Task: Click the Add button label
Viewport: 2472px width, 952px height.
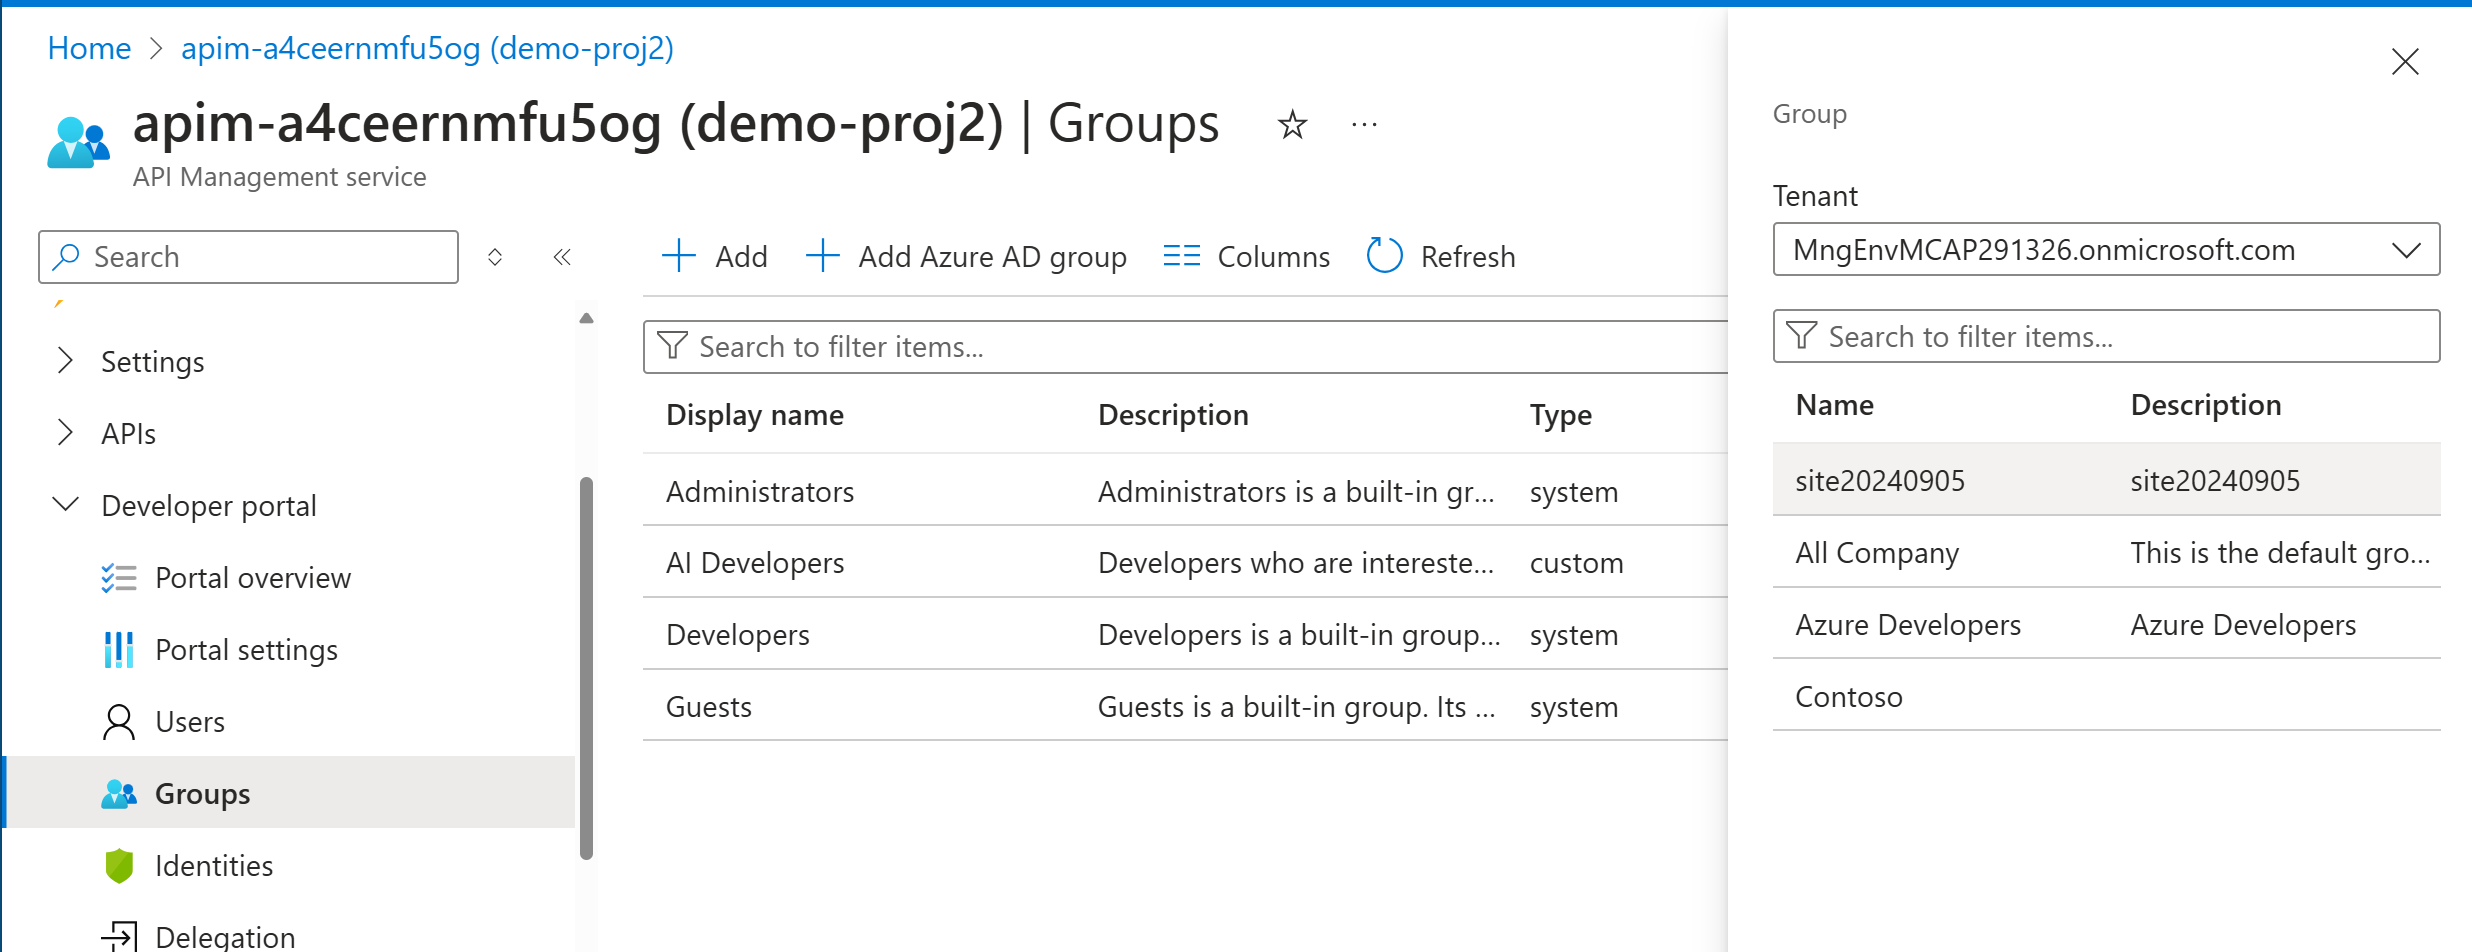Action: tap(741, 257)
